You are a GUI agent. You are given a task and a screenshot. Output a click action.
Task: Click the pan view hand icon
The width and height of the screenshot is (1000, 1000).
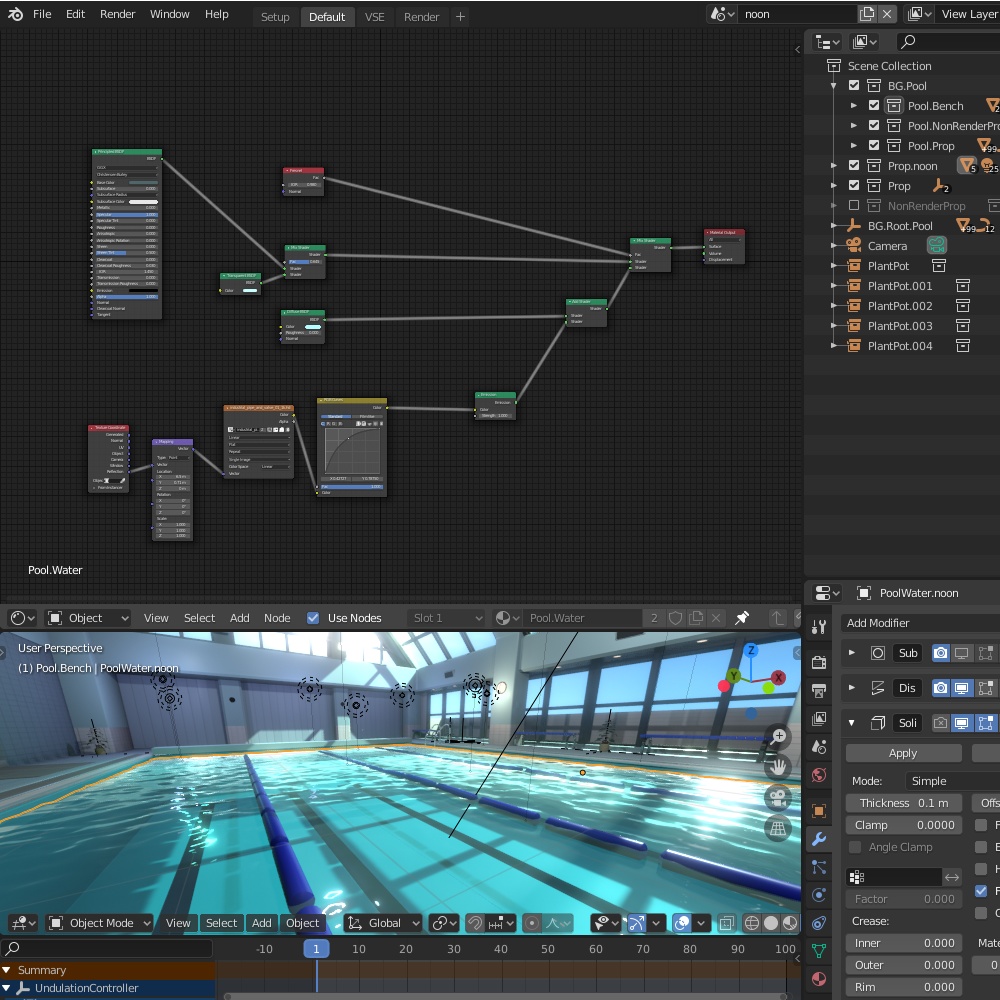[x=778, y=767]
